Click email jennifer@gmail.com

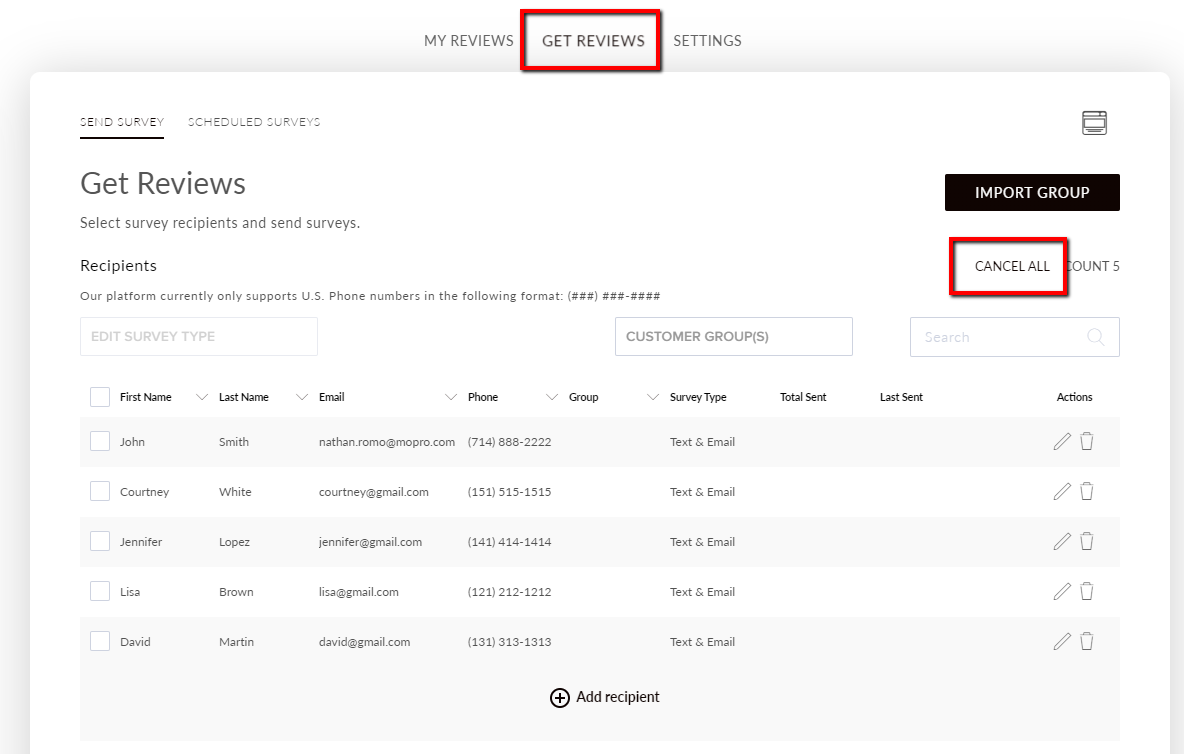coord(370,541)
